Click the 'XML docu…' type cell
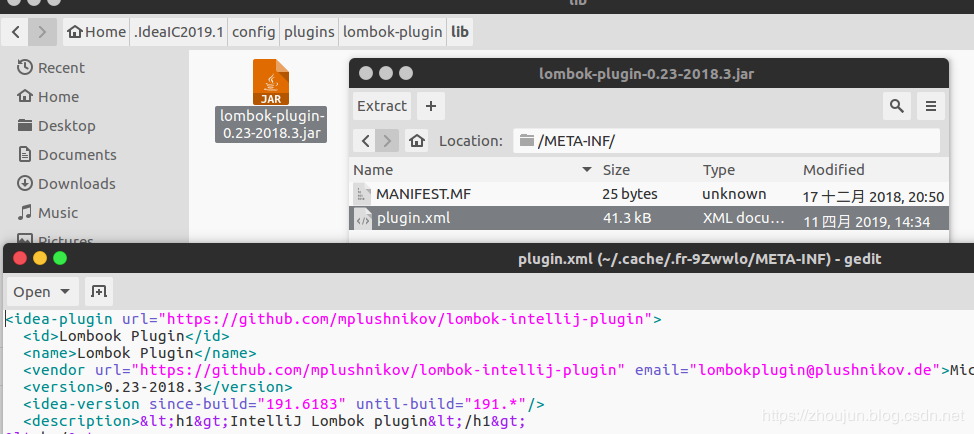The height and width of the screenshot is (434, 974). (x=744, y=219)
